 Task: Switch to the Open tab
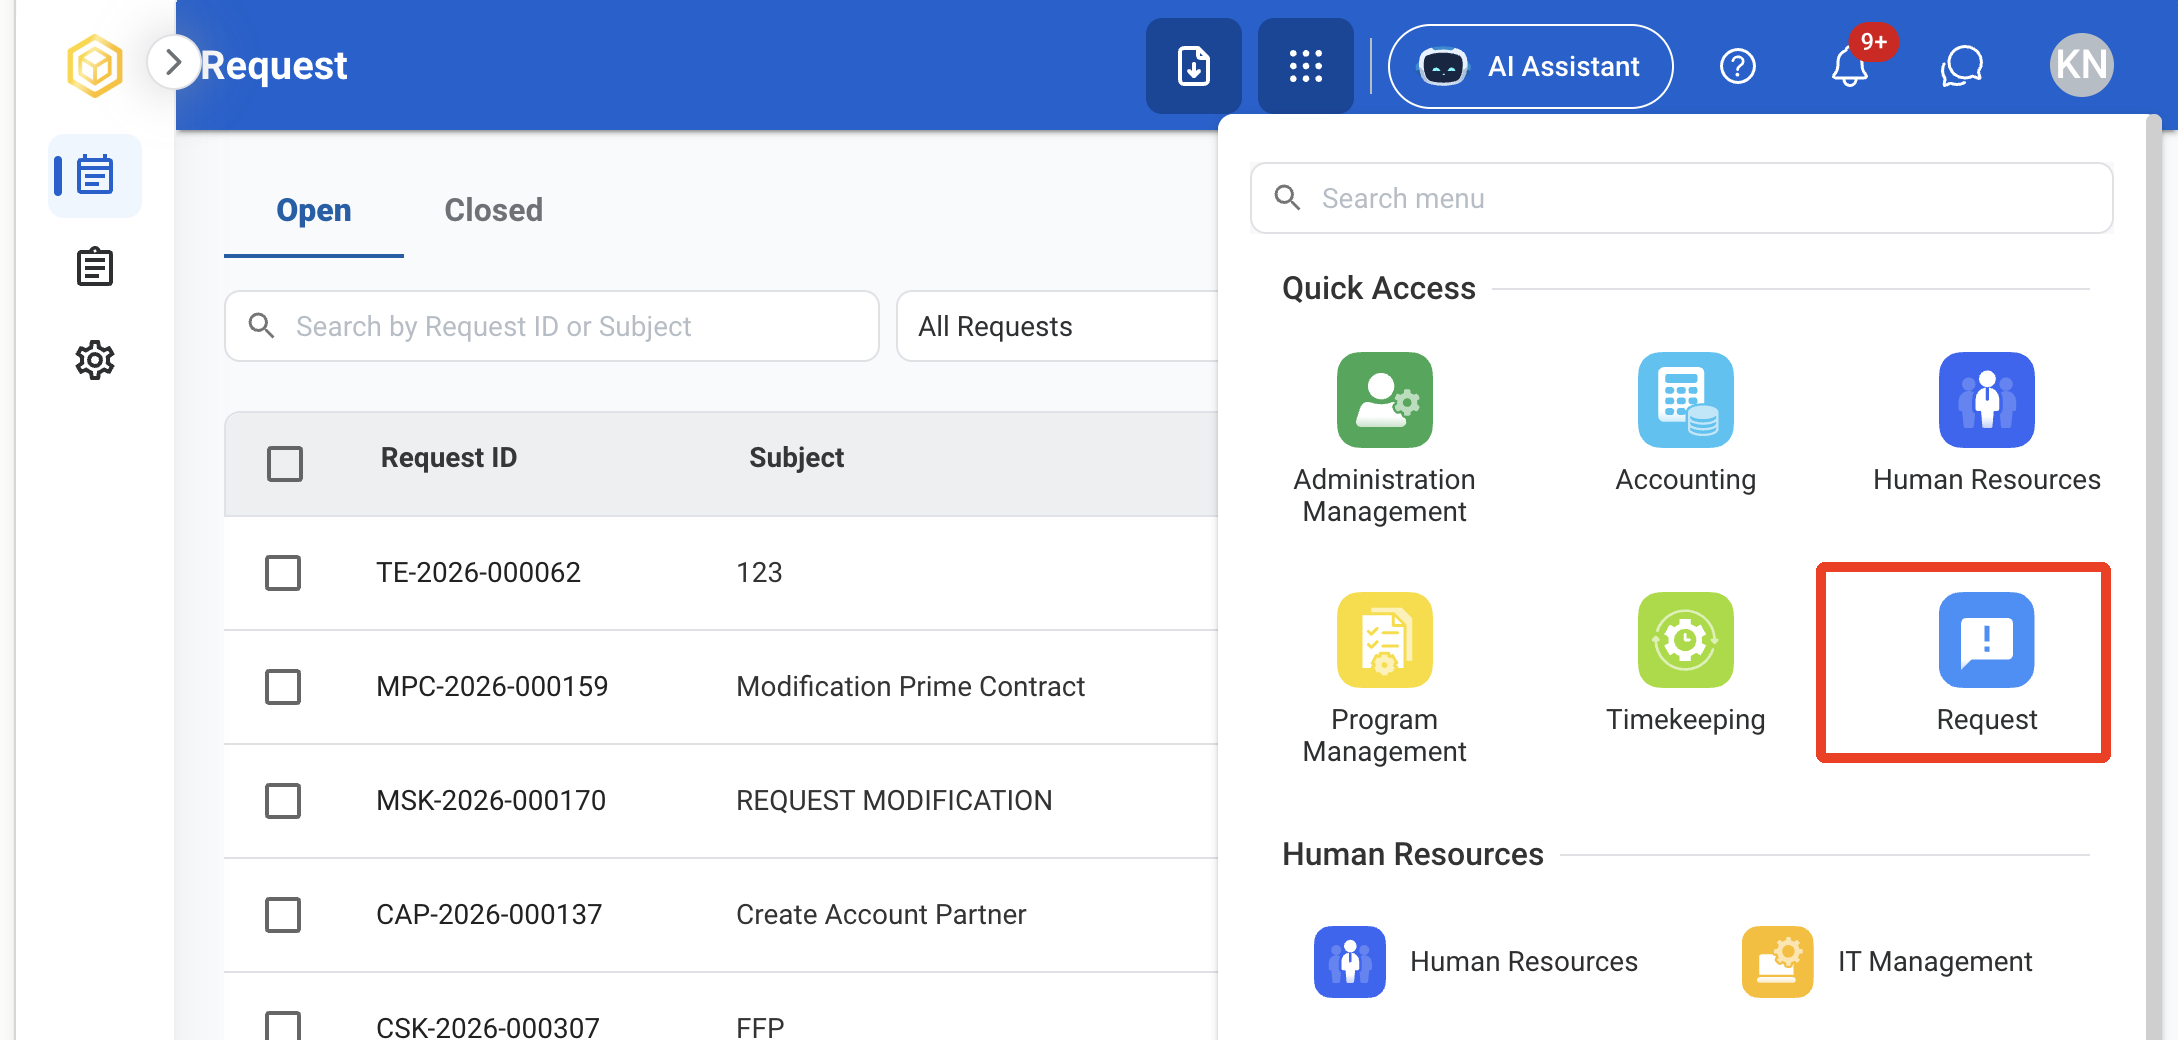(314, 210)
